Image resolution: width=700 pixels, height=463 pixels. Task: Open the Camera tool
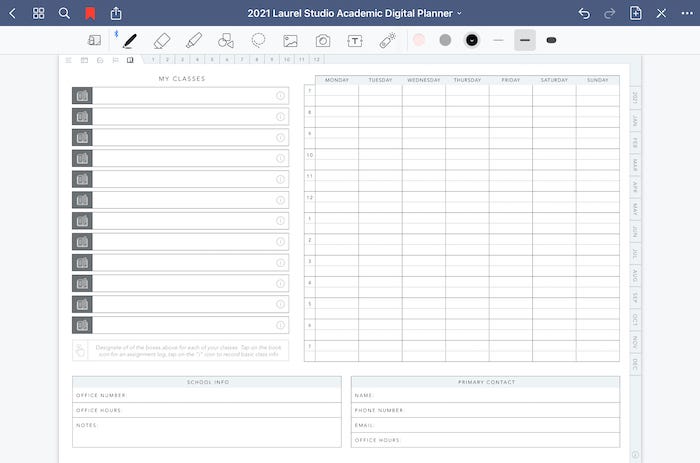pyautogui.click(x=323, y=41)
